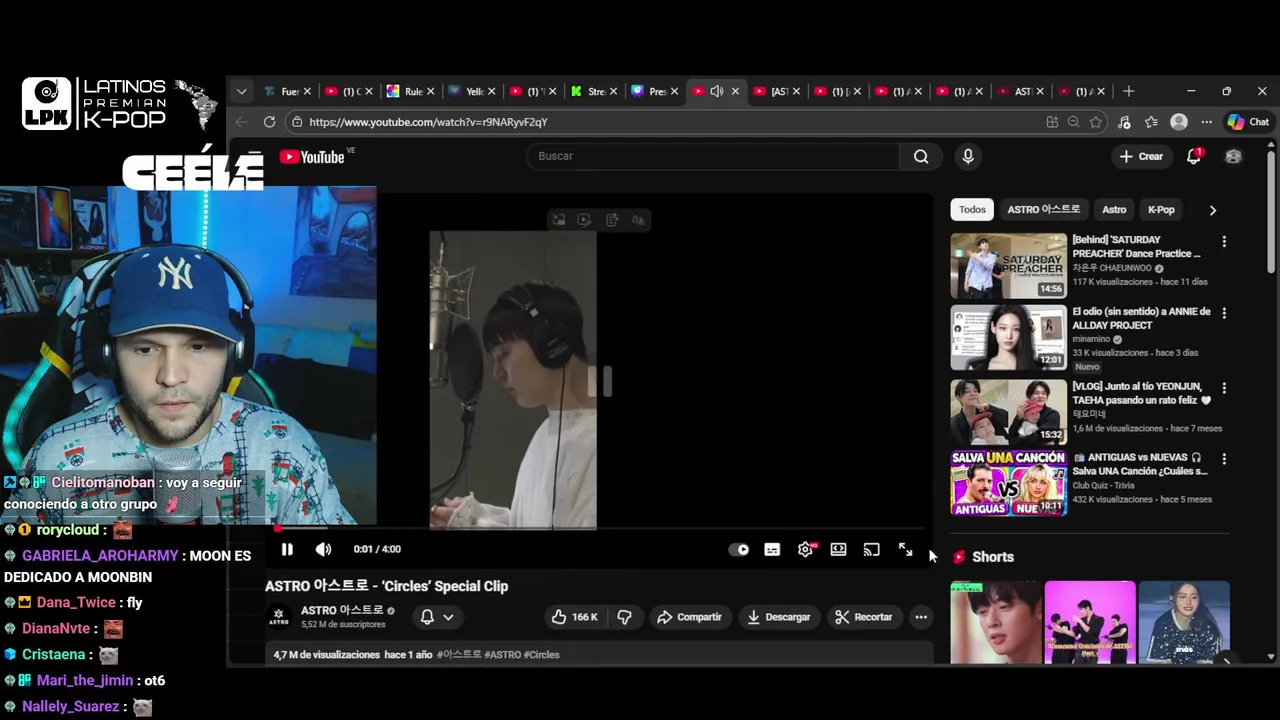The image size is (1280, 720).
Task: Open the ANNIE de ALLDAY PROJECT video thumbnail
Action: pyautogui.click(x=1008, y=338)
